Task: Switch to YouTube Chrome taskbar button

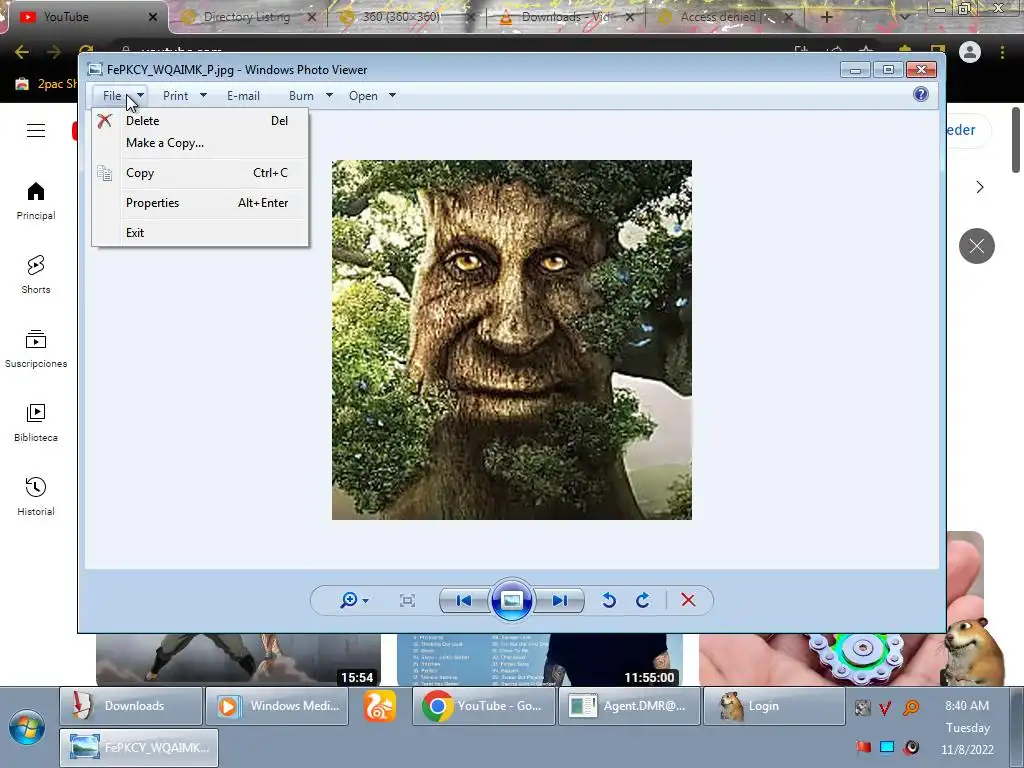Action: point(484,706)
